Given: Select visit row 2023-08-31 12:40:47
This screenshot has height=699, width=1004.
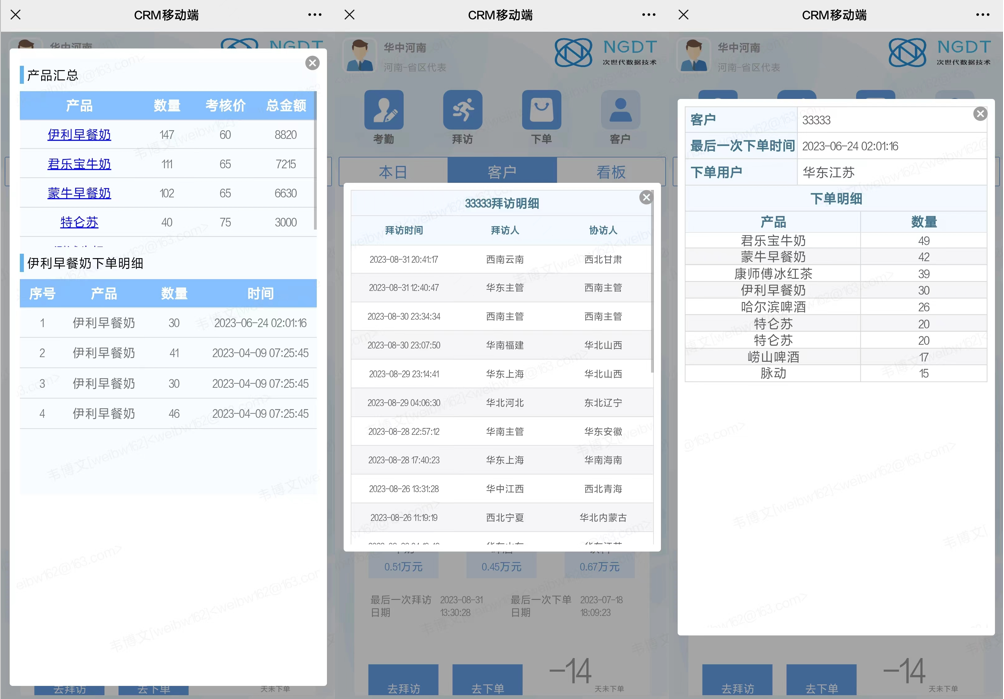Looking at the screenshot, I should pos(502,288).
